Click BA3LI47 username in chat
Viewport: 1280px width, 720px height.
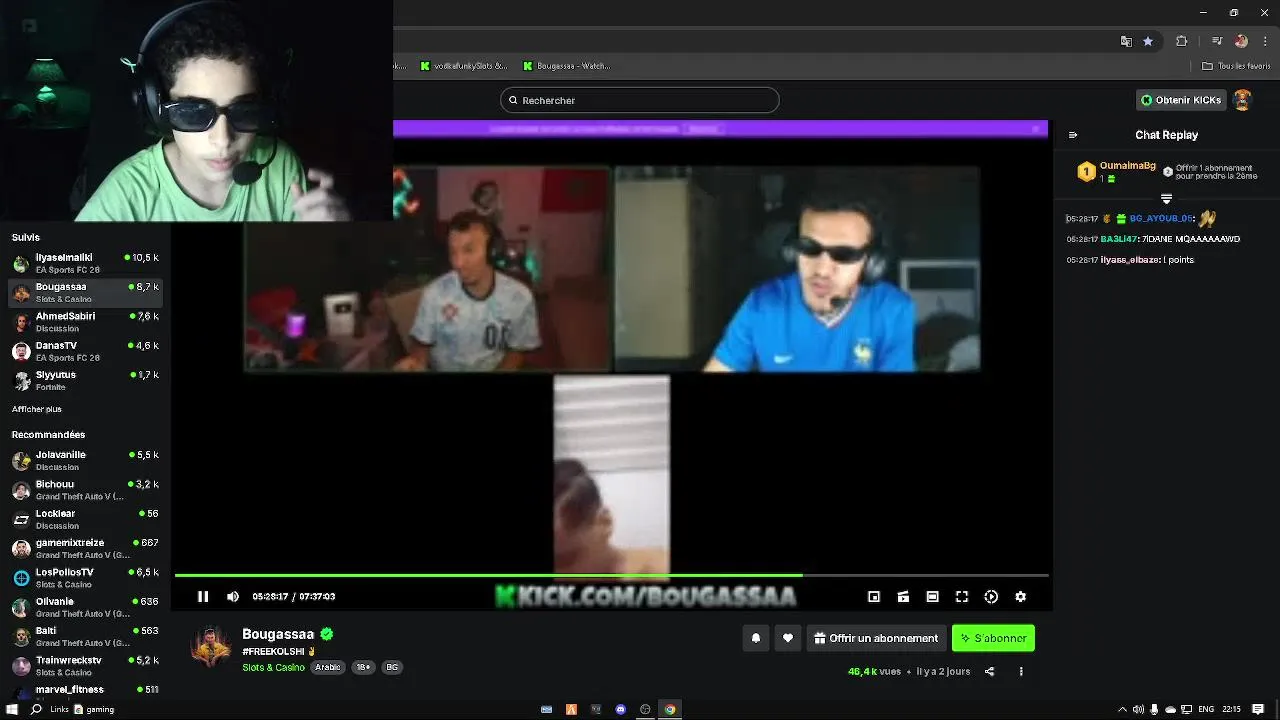[x=1119, y=239]
